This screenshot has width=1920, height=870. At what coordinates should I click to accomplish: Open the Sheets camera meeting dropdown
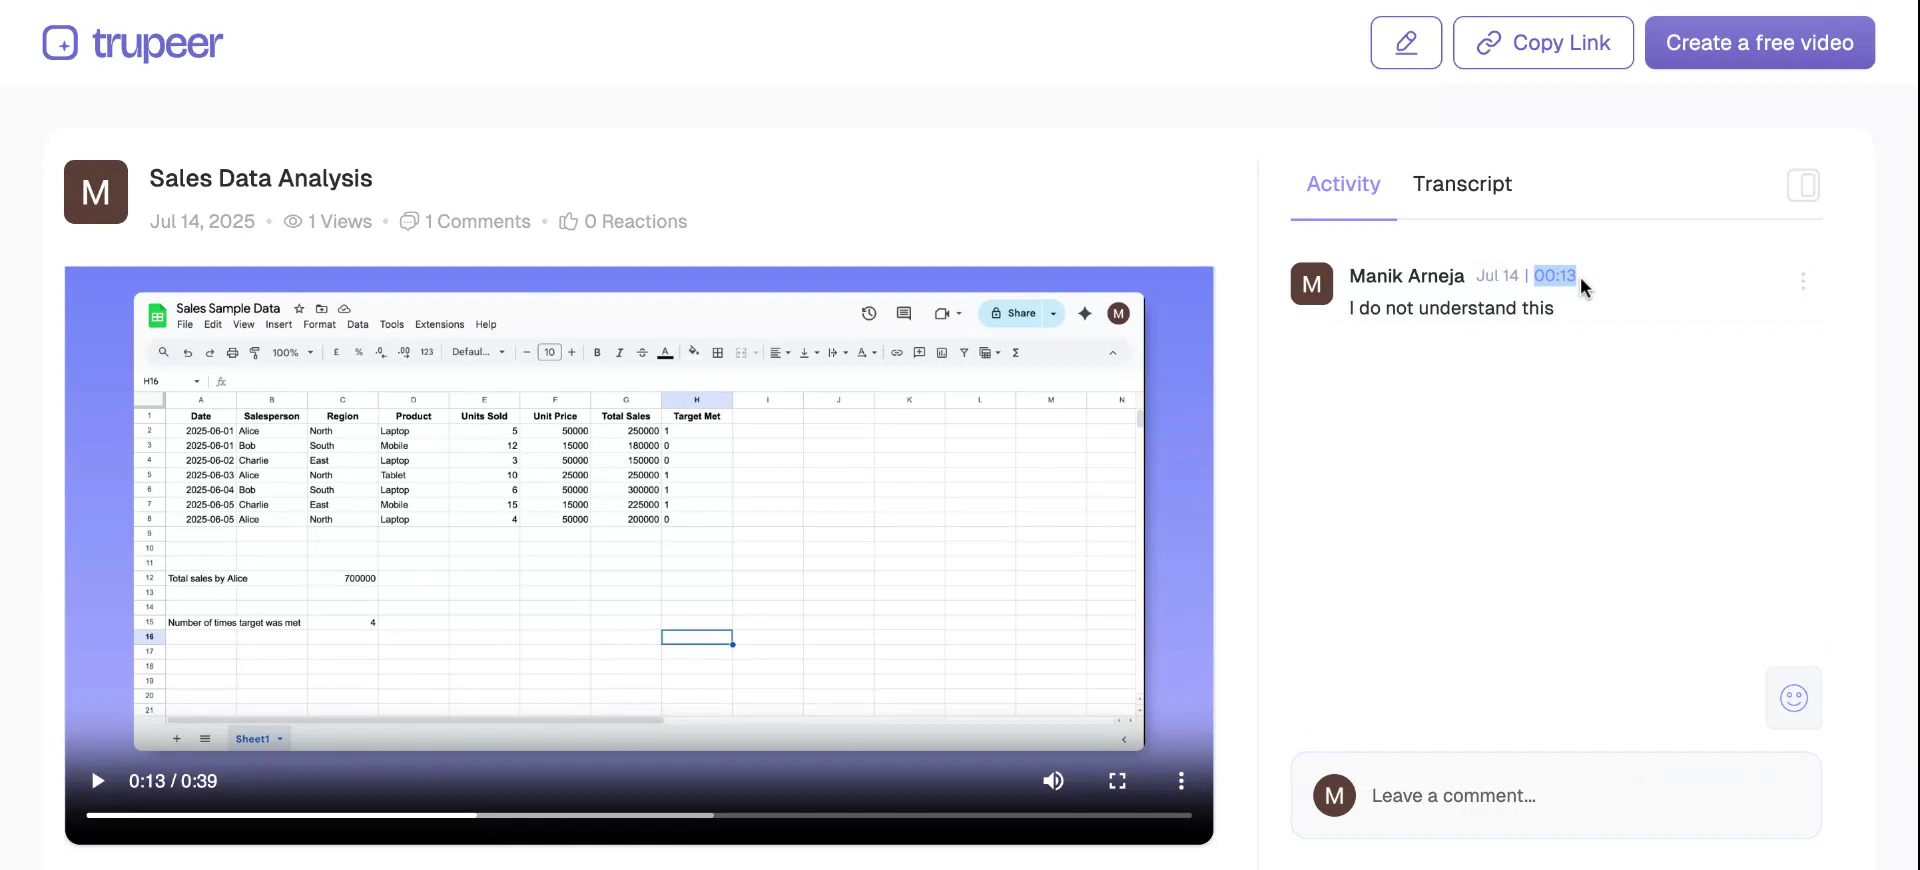pos(948,313)
